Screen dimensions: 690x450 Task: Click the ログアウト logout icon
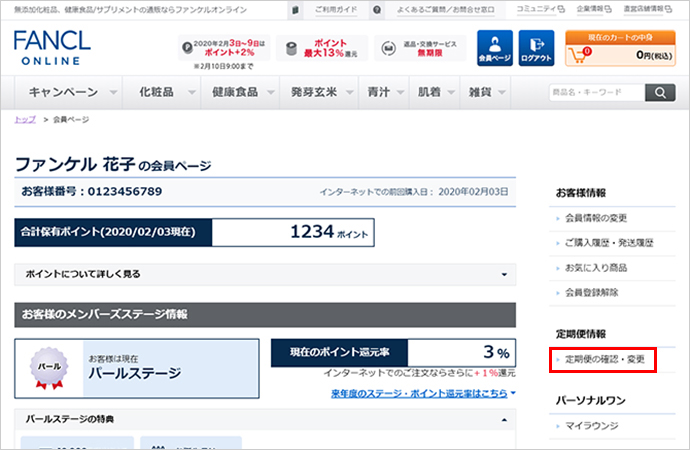[537, 48]
